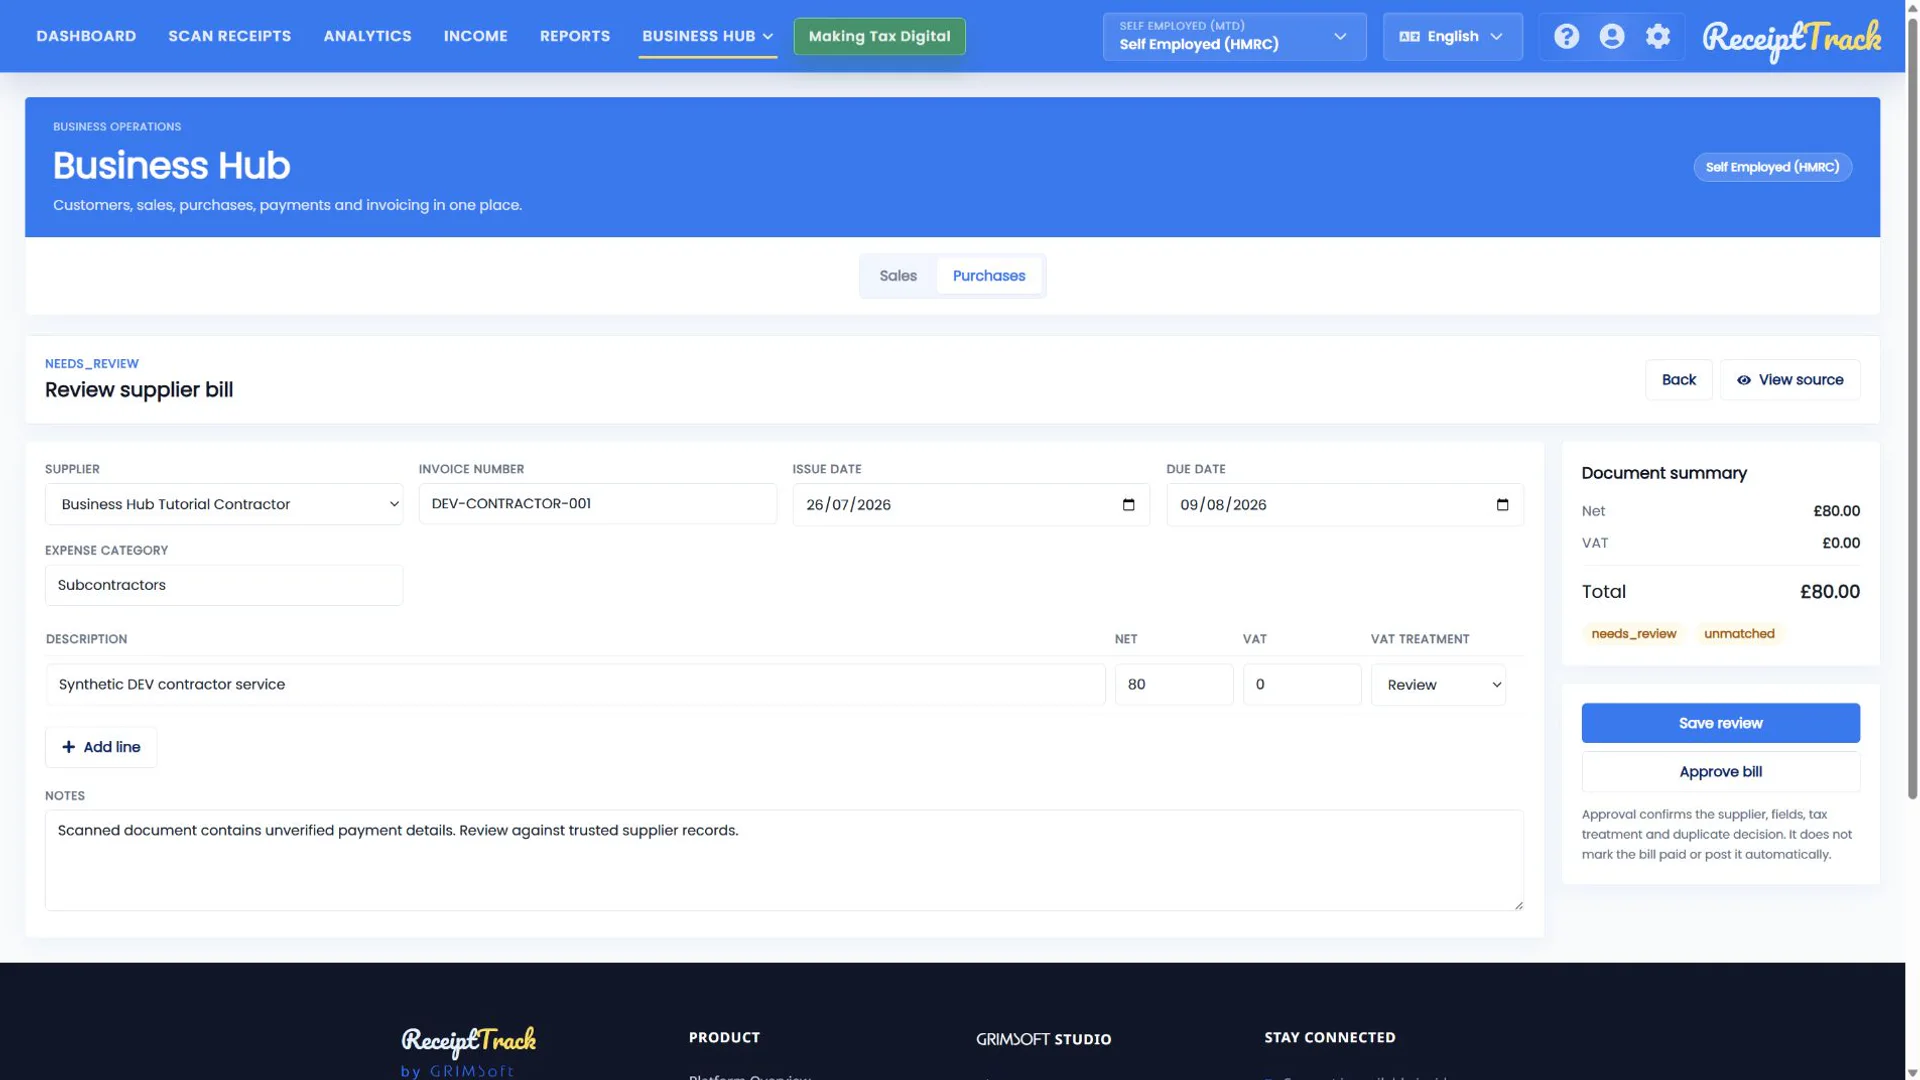Viewport: 1920px width, 1080px height.
Task: Click the unmatched status tag
Action: (x=1739, y=634)
